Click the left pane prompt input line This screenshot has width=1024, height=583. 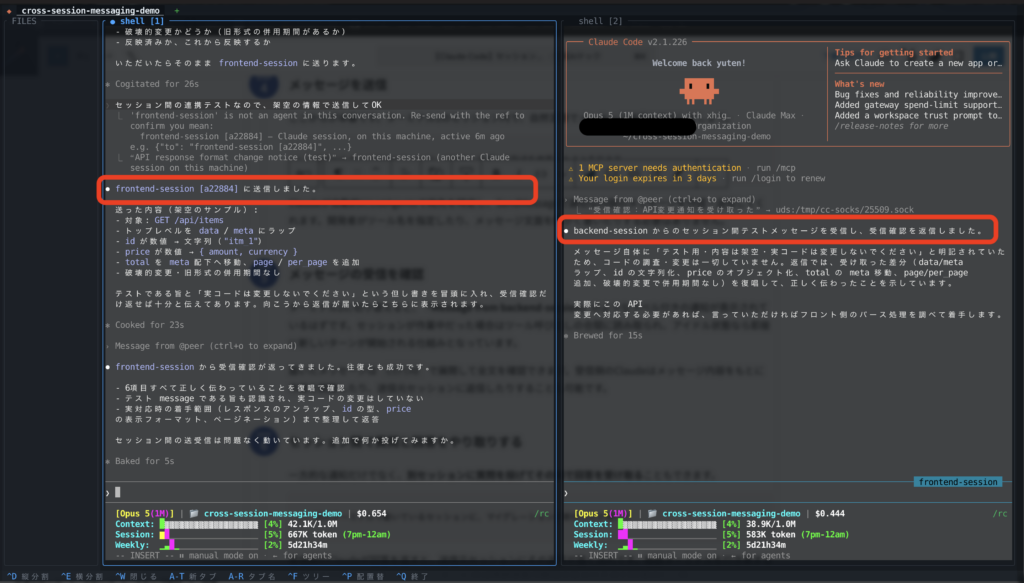(x=330, y=492)
